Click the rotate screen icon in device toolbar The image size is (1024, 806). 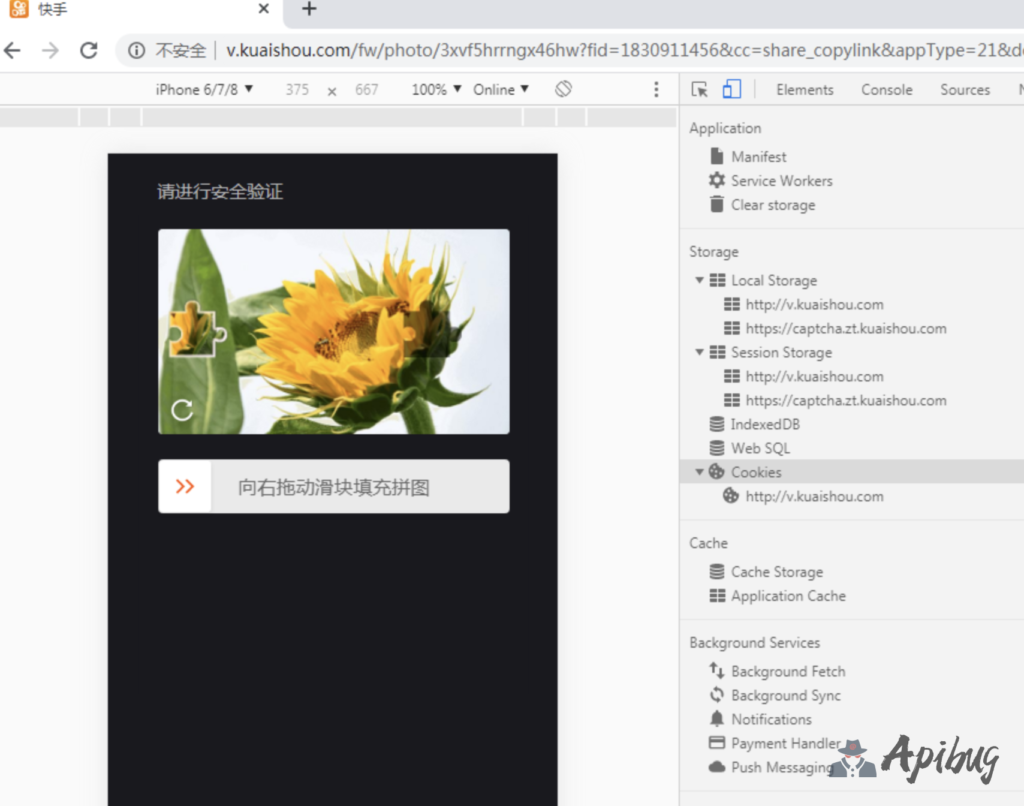563,89
